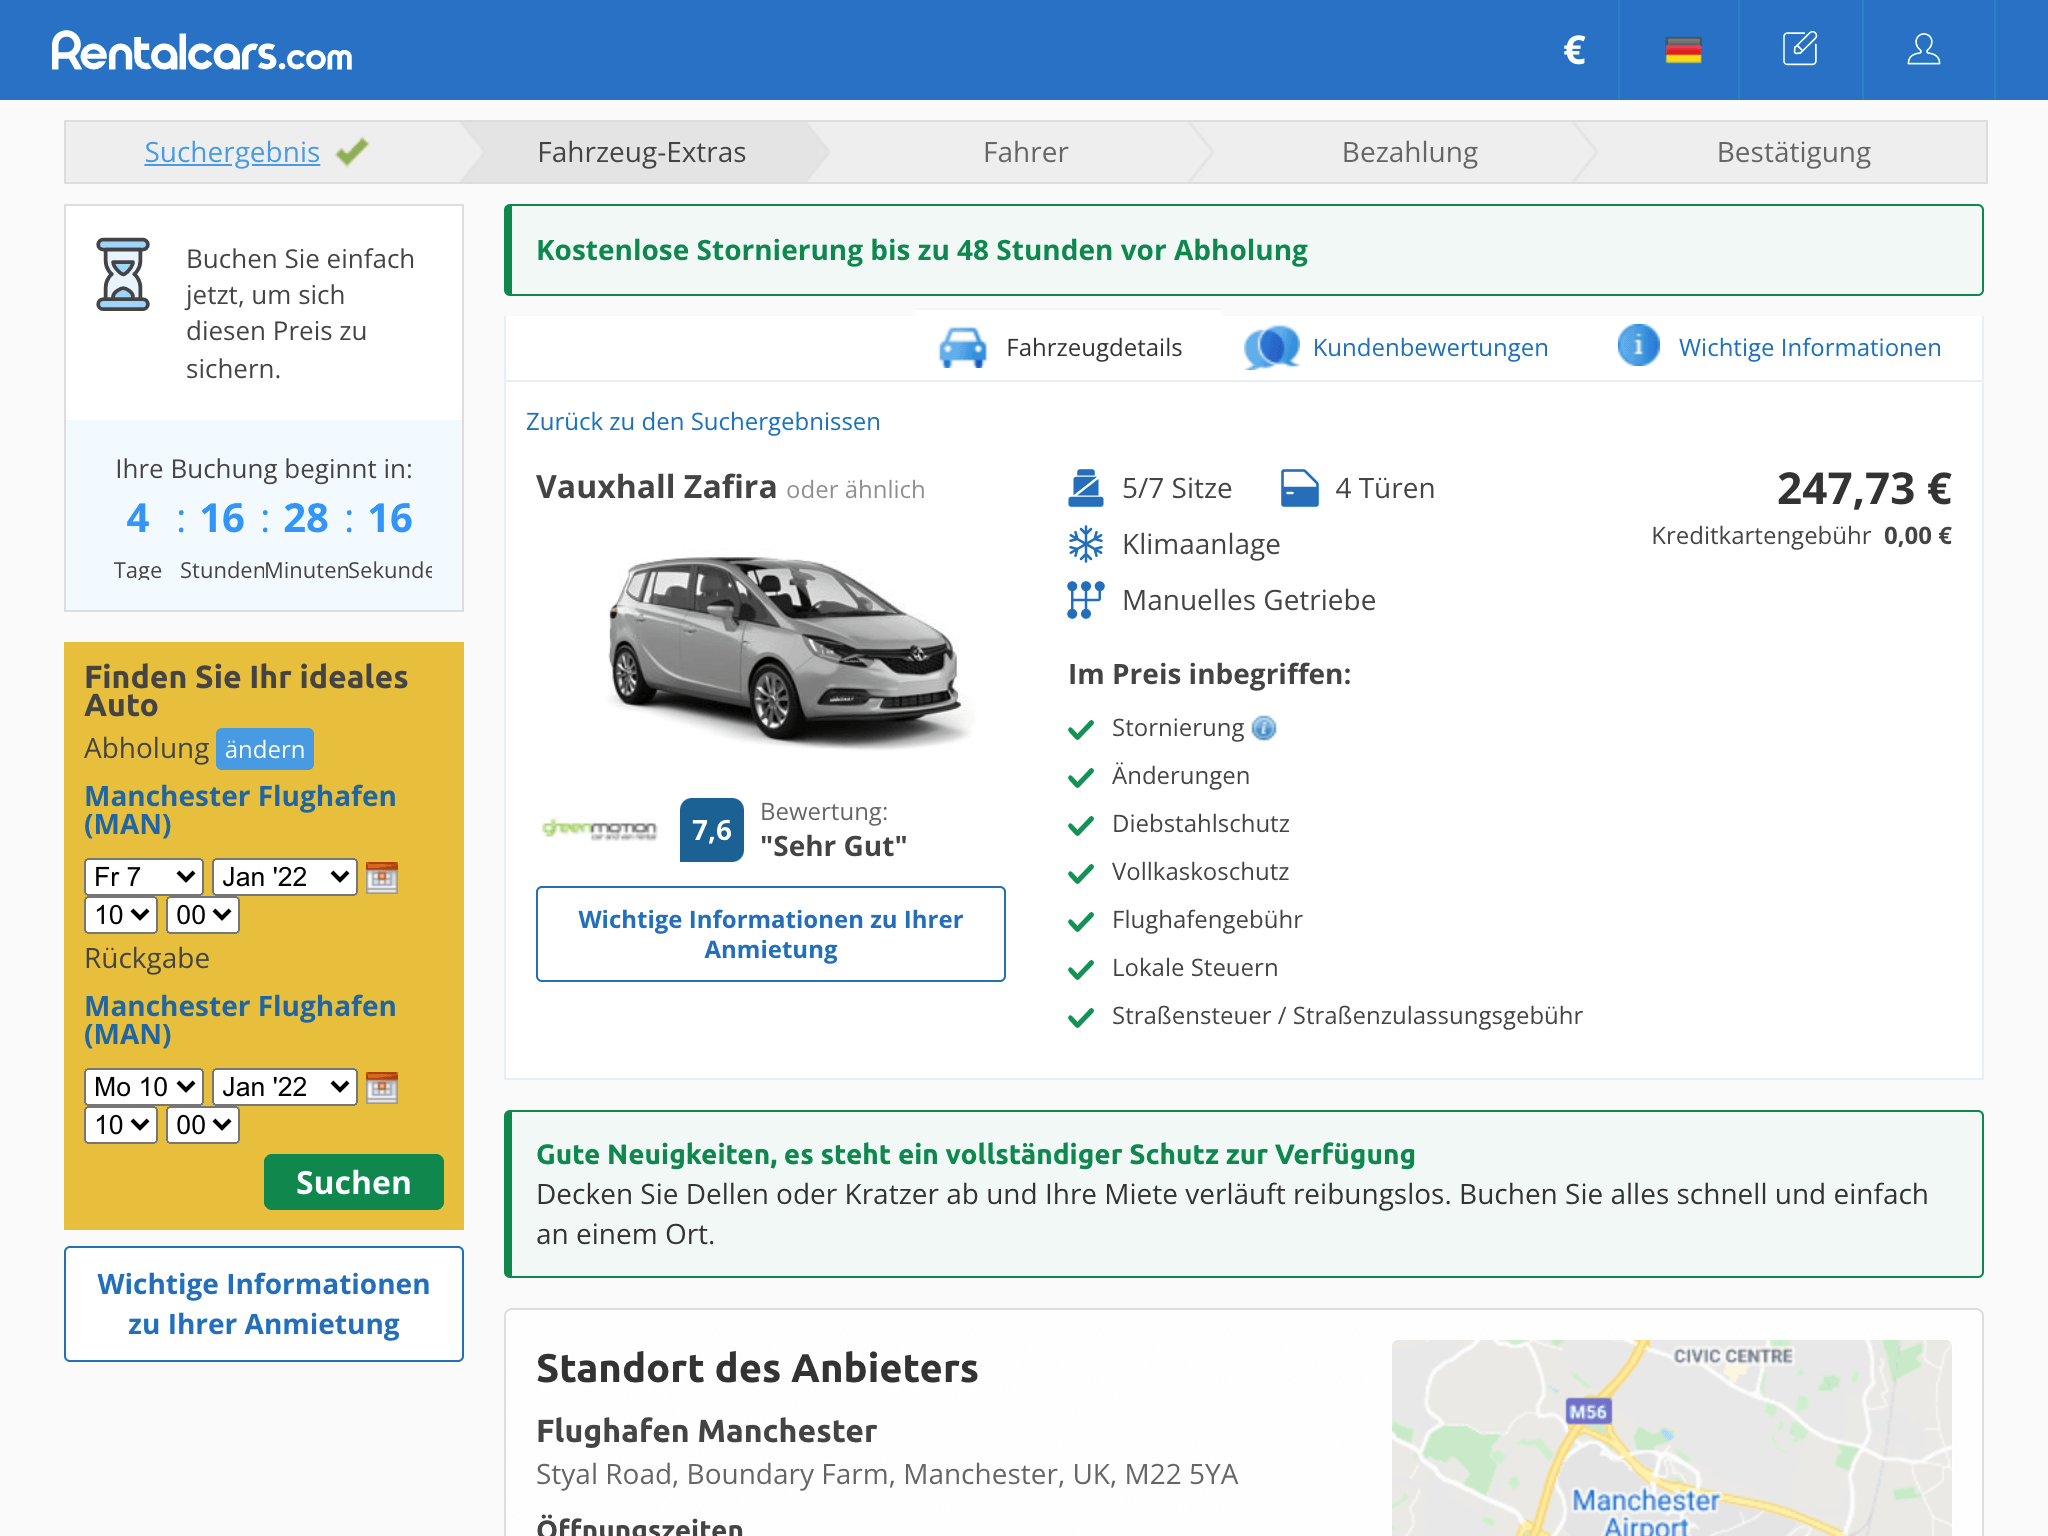
Task: Click the hourglass icon in the booking box
Action: click(x=123, y=274)
